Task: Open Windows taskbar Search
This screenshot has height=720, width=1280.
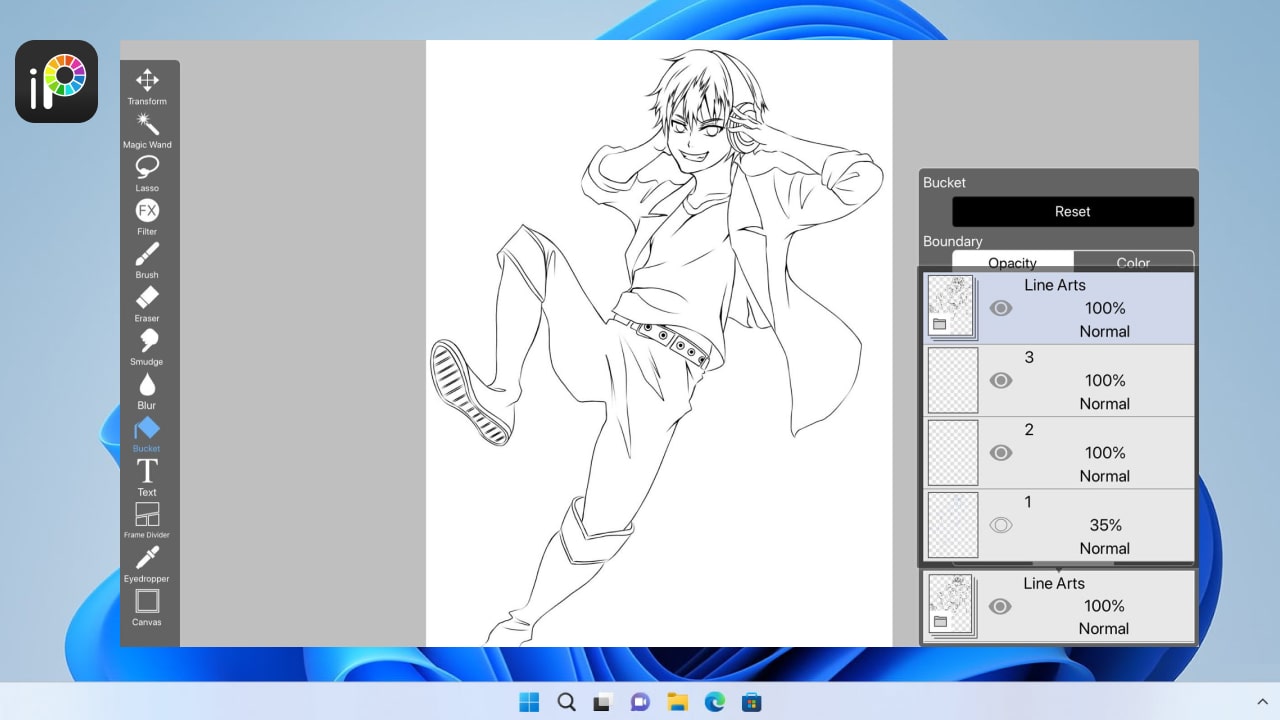Action: (x=566, y=702)
